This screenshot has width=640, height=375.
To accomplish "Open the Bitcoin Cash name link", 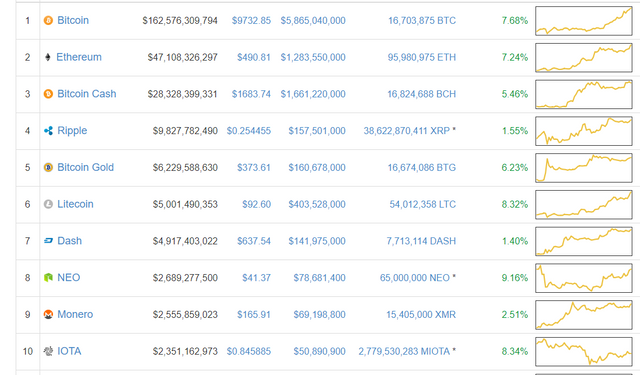I will point(87,94).
